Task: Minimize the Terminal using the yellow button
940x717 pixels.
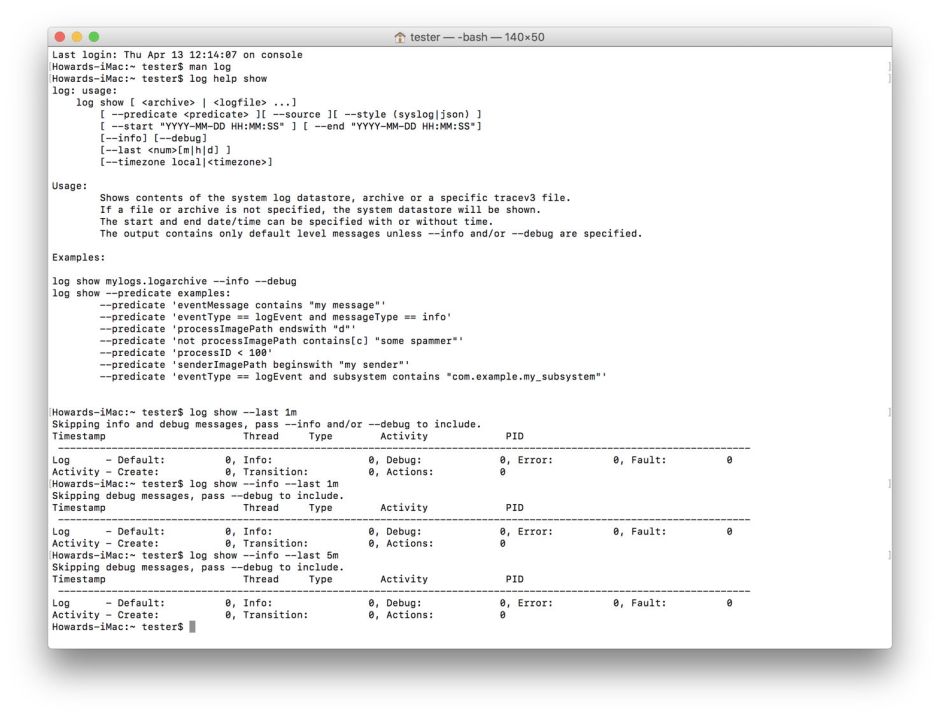Action: [76, 37]
